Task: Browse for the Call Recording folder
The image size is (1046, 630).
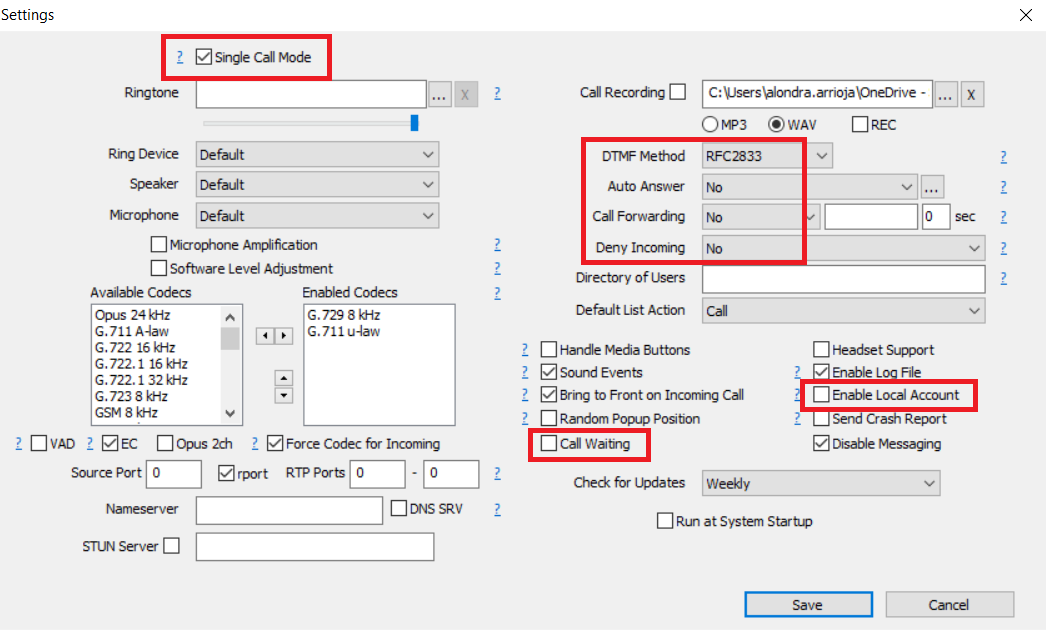Action: click(x=946, y=94)
